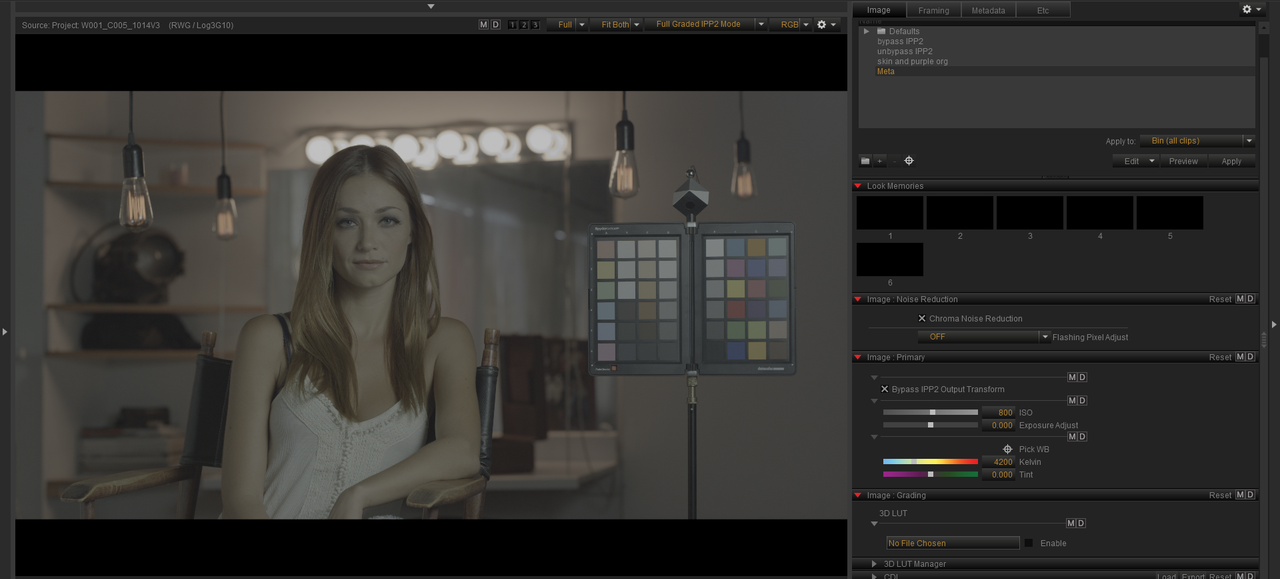The image size is (1280, 579).
Task: Click the M button above the Kelvin section
Action: pos(1072,437)
